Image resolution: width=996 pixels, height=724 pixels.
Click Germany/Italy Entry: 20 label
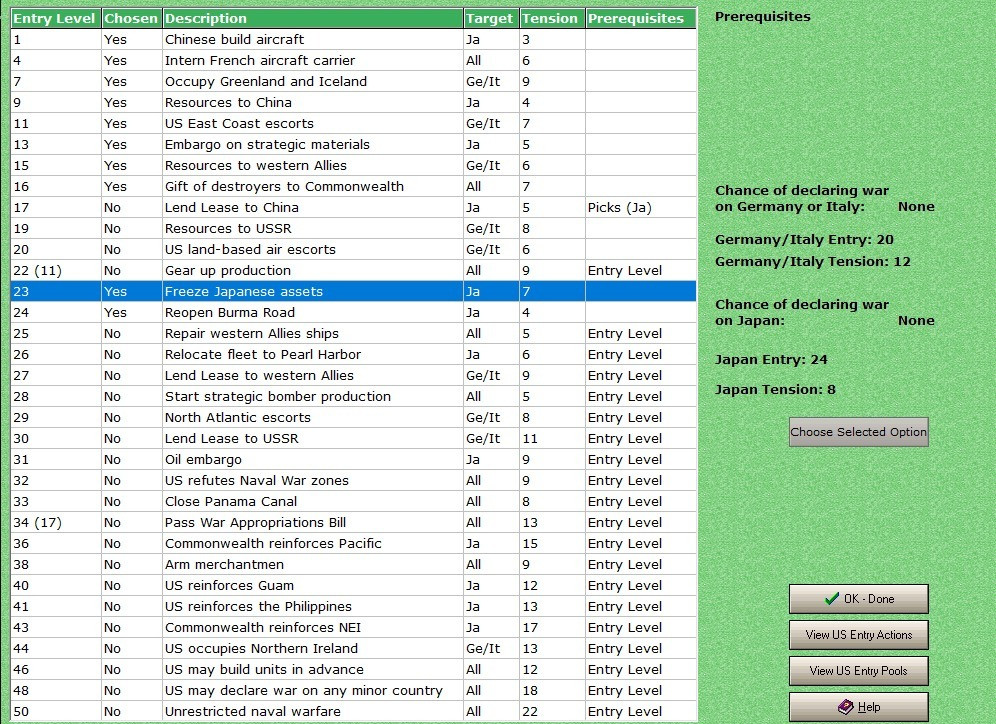(x=804, y=239)
